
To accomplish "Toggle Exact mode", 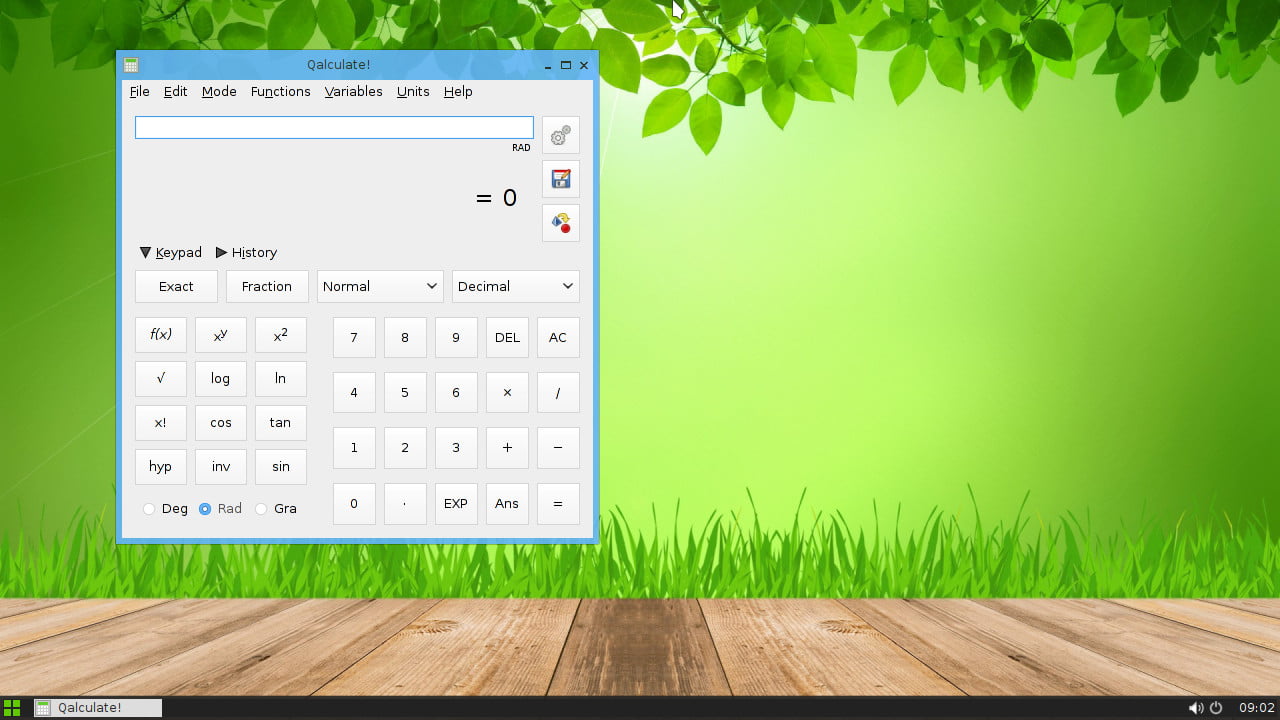I will pos(176,286).
